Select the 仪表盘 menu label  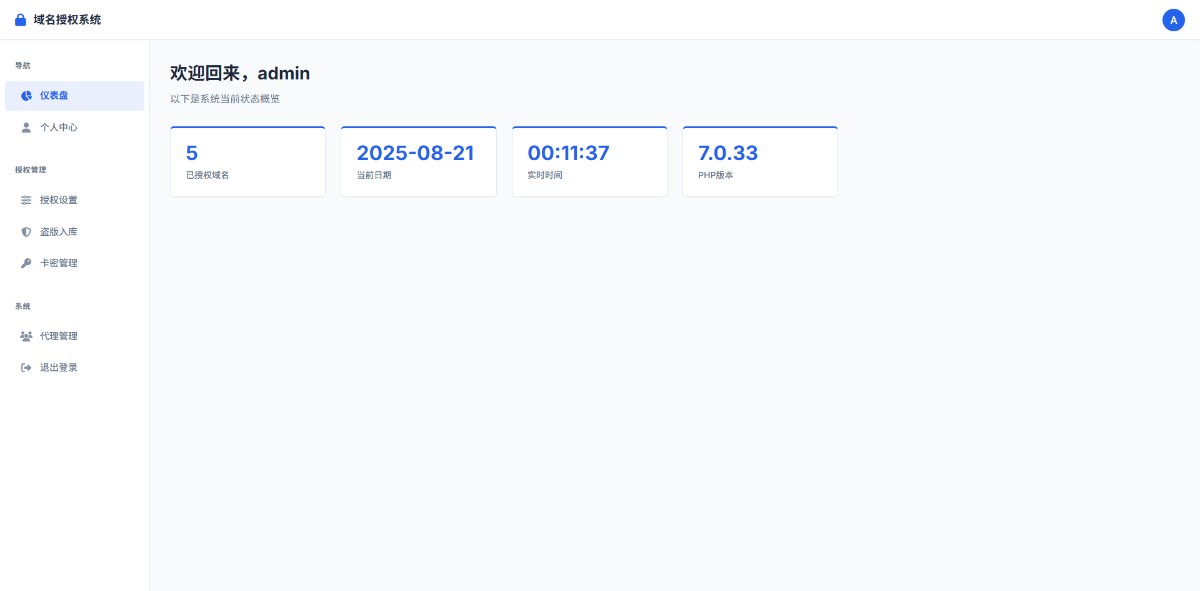[54, 96]
